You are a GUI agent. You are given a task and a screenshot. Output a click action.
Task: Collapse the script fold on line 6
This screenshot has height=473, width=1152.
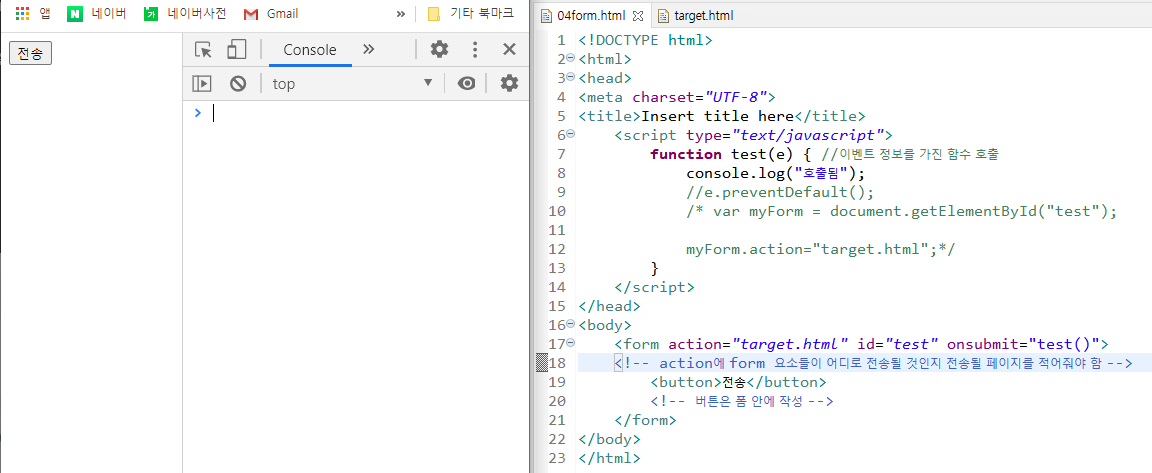571,134
